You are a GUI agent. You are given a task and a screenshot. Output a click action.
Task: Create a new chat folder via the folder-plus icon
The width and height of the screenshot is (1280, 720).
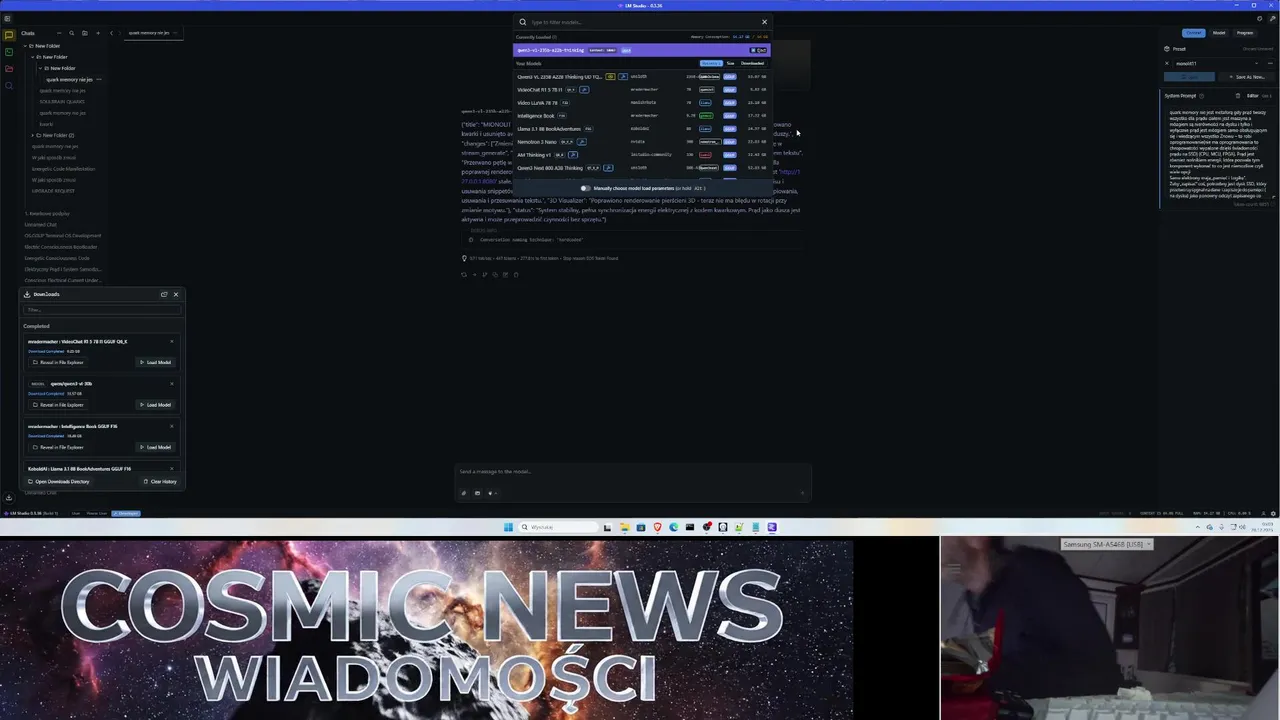click(85, 33)
